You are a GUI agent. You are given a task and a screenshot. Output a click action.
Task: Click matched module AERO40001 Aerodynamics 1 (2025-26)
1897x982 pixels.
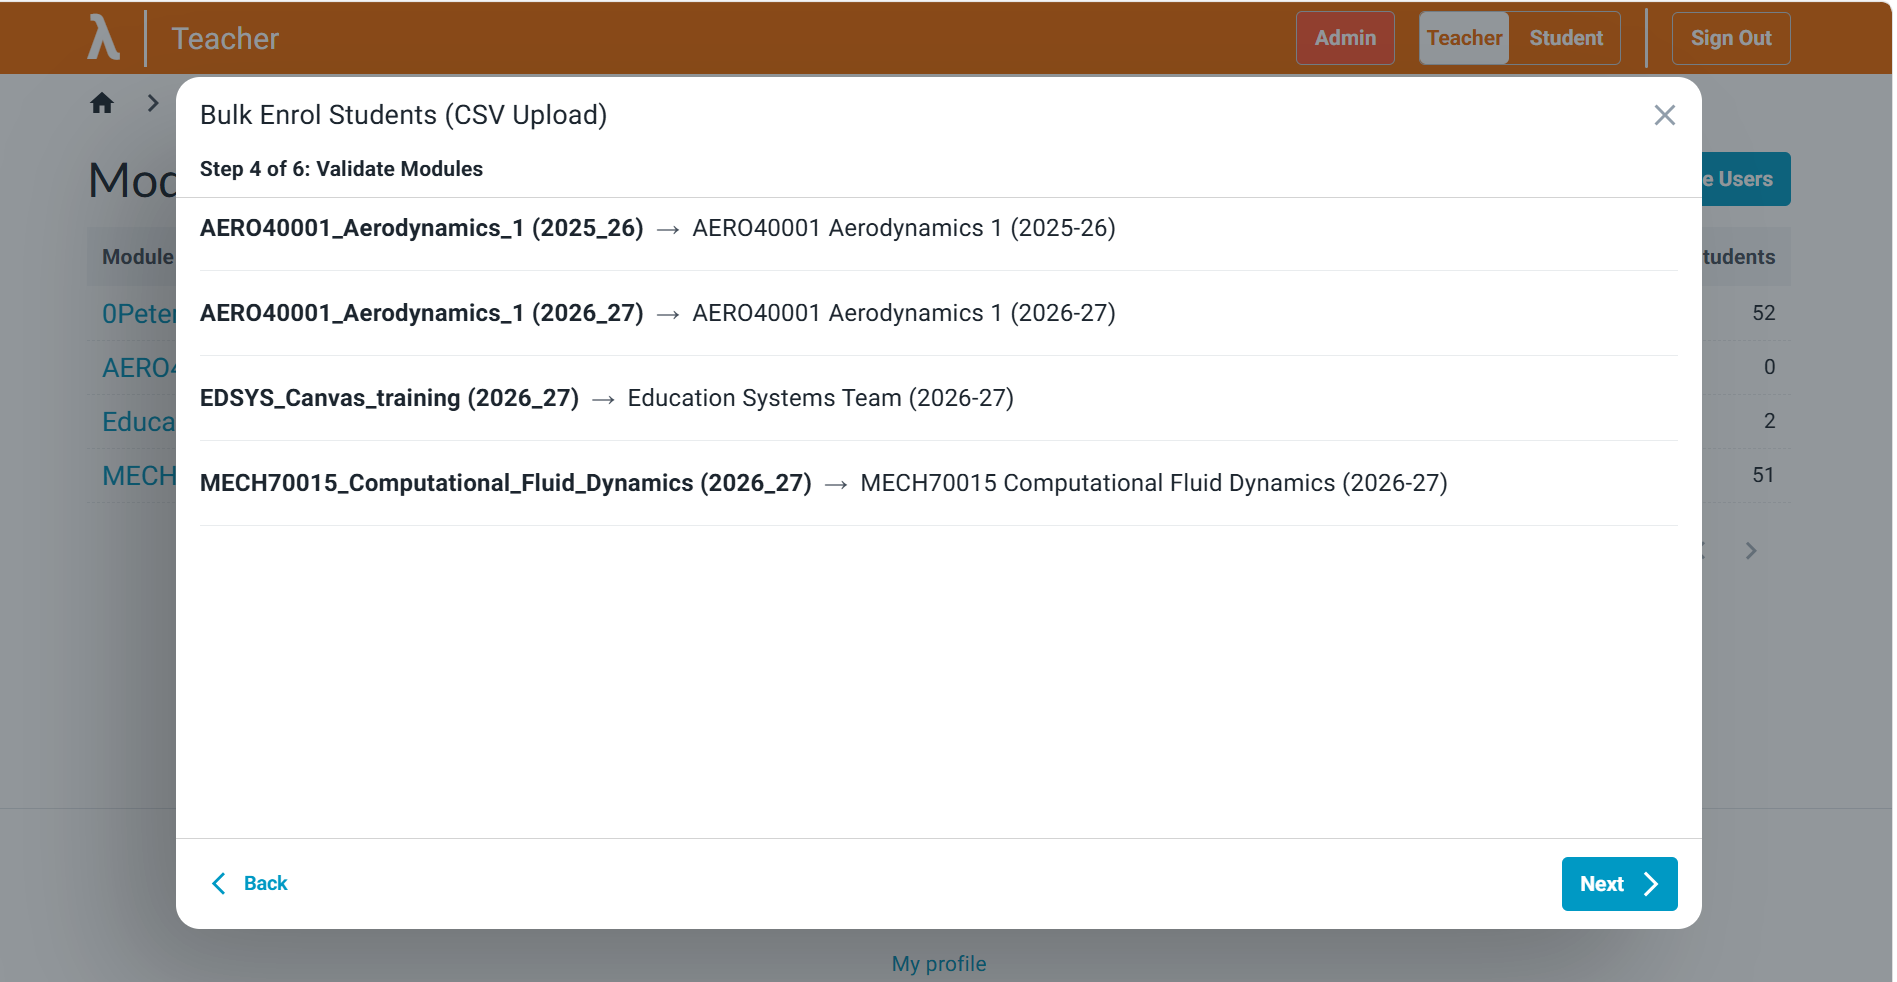pos(904,228)
